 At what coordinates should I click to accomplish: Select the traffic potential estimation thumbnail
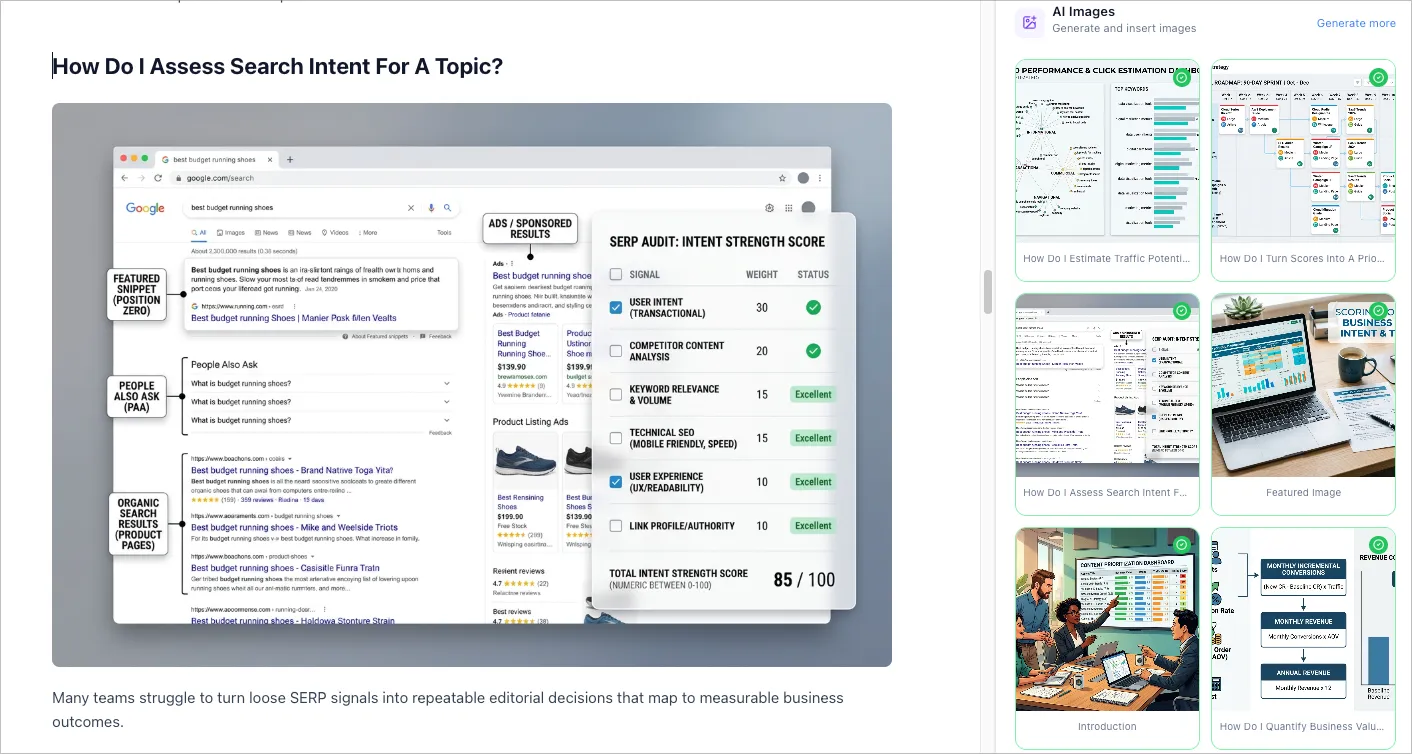coord(1107,151)
